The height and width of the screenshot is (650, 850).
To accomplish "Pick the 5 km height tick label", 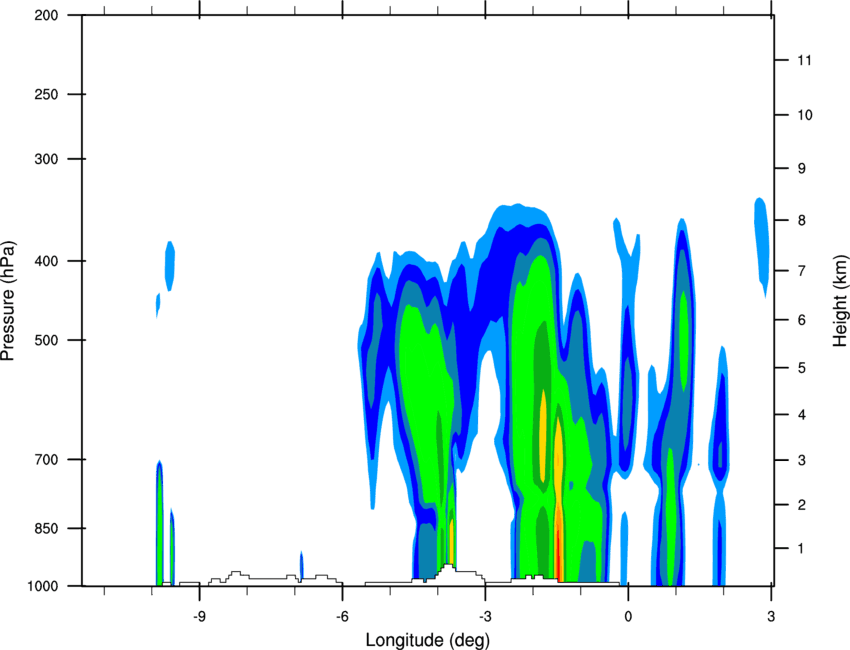I will click(x=802, y=368).
